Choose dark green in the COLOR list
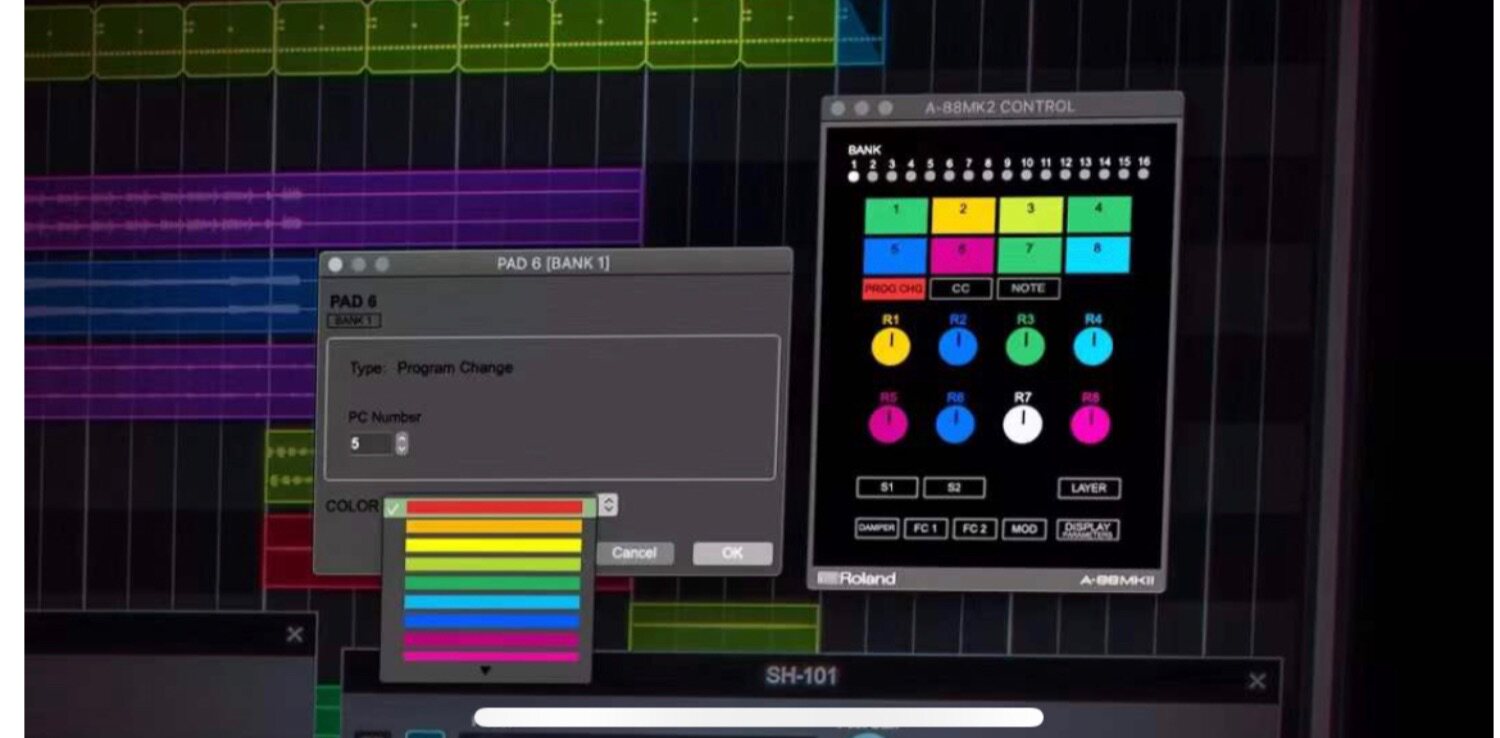1500x738 pixels. point(493,583)
